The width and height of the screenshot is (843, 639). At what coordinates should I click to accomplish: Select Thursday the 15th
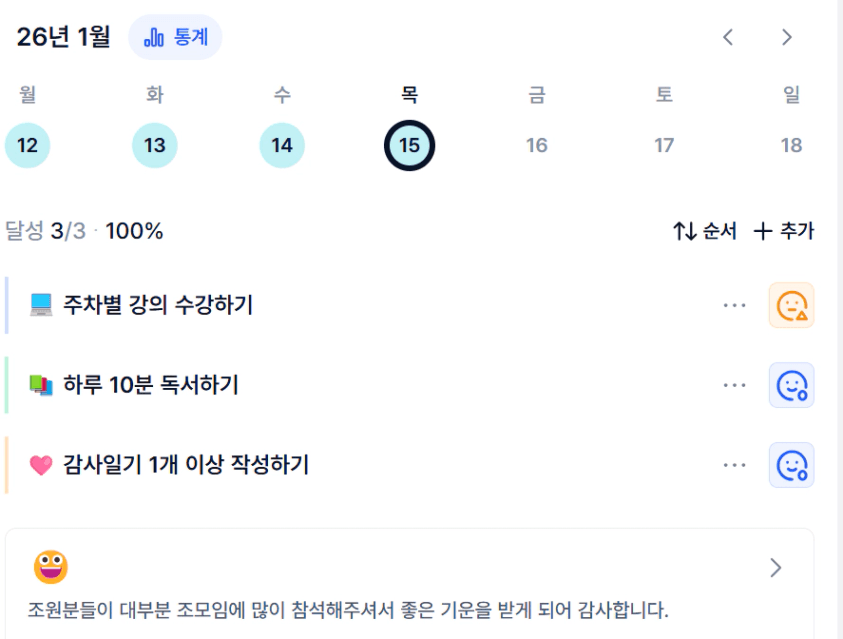click(x=409, y=145)
